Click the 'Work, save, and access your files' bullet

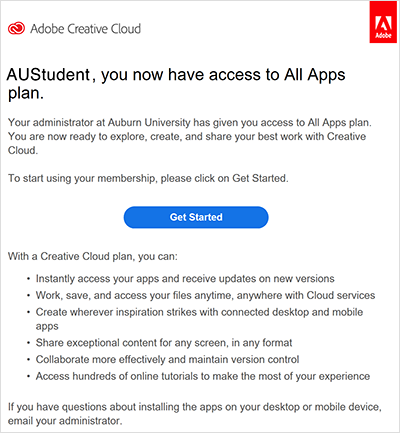(205, 295)
